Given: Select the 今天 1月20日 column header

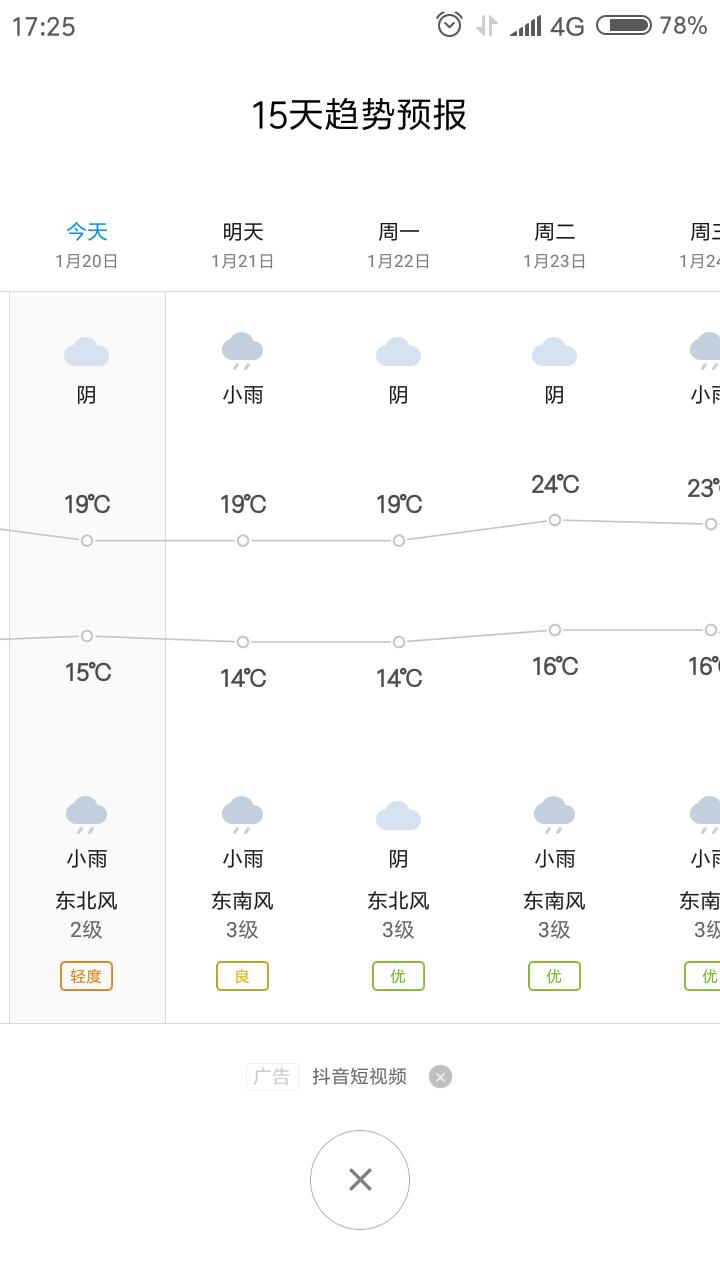Looking at the screenshot, I should (x=87, y=245).
